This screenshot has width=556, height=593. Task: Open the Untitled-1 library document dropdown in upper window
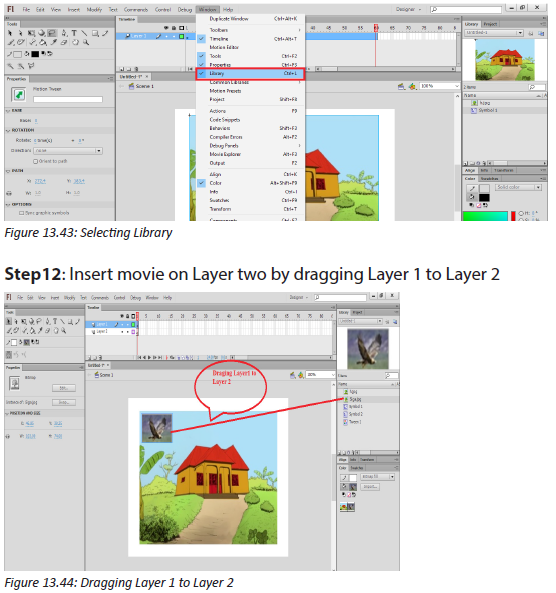[494, 33]
